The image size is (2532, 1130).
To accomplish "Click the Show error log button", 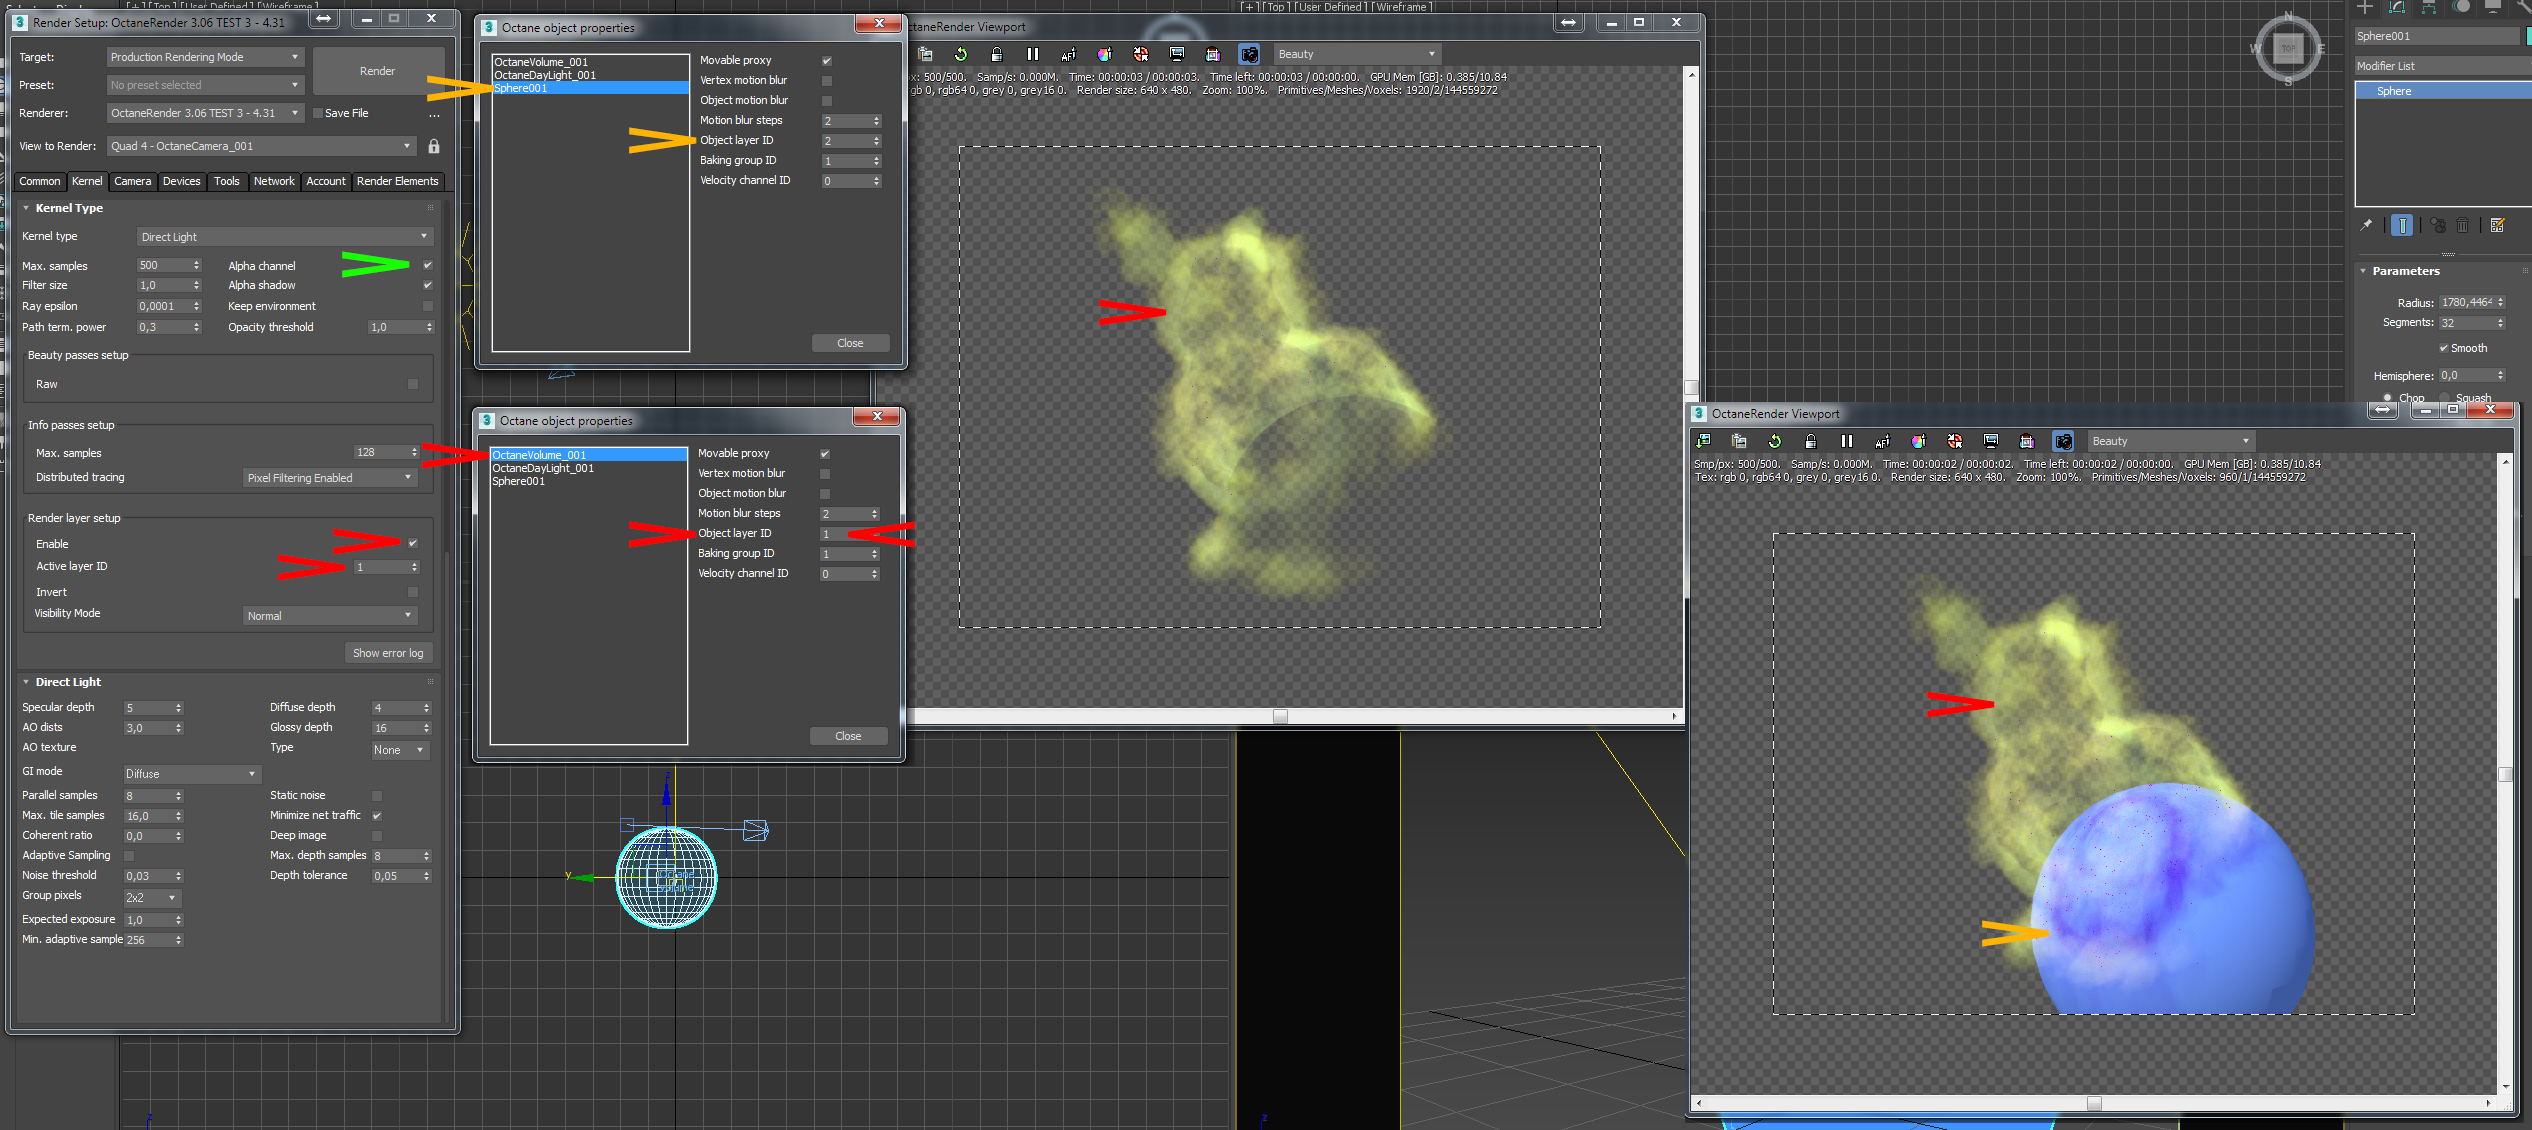I will click(388, 653).
